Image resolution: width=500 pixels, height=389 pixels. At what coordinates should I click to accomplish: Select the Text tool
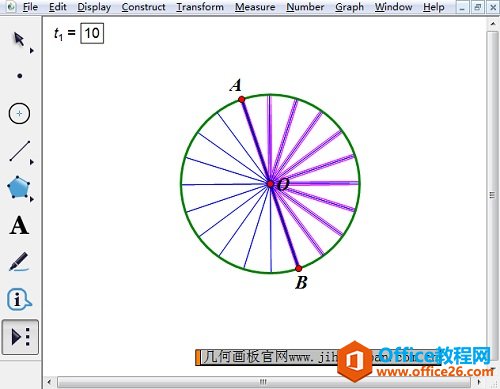(x=19, y=225)
